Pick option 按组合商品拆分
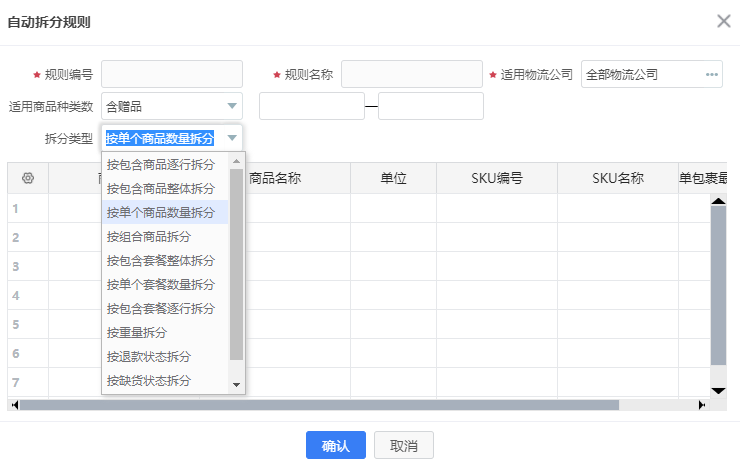740x466 pixels. pos(165,237)
